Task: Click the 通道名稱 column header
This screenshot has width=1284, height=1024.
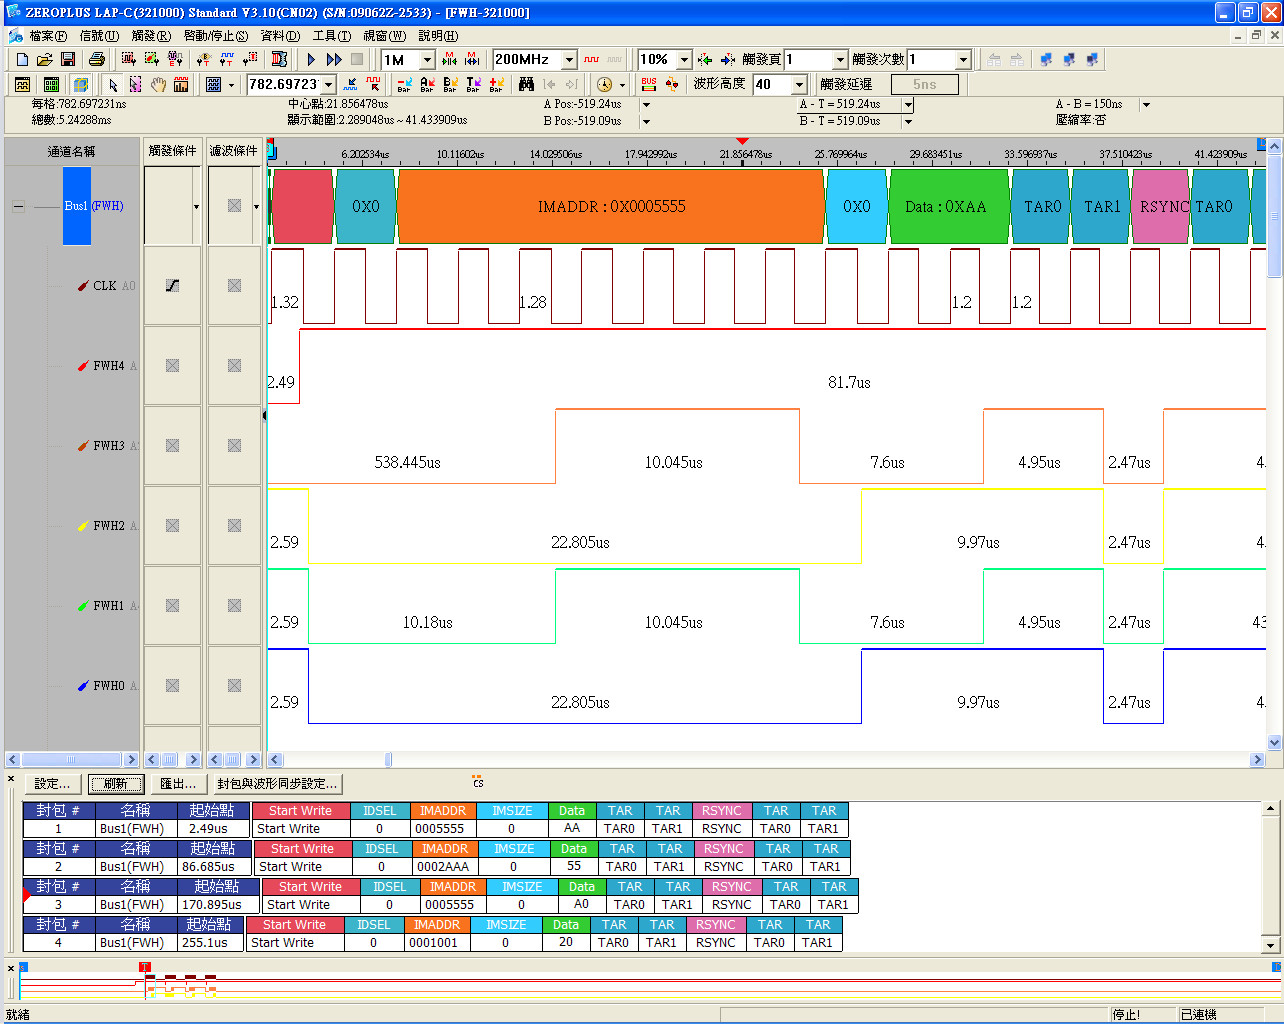Action: click(72, 152)
